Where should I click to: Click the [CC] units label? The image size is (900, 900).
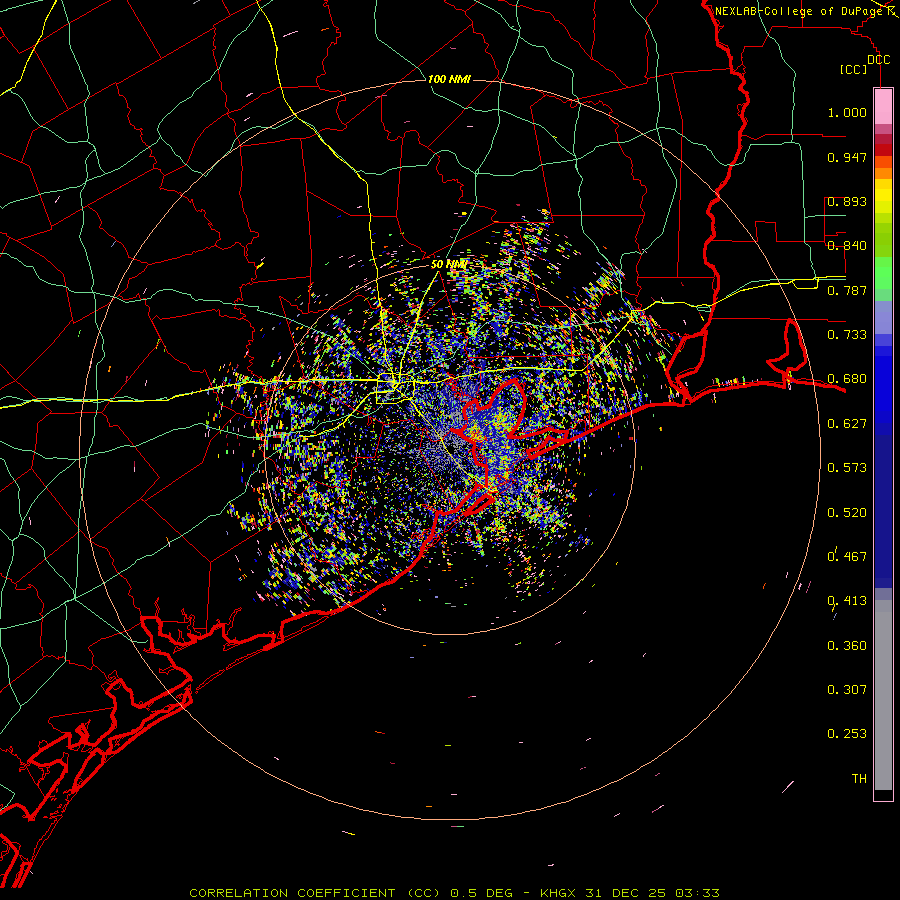point(853,69)
